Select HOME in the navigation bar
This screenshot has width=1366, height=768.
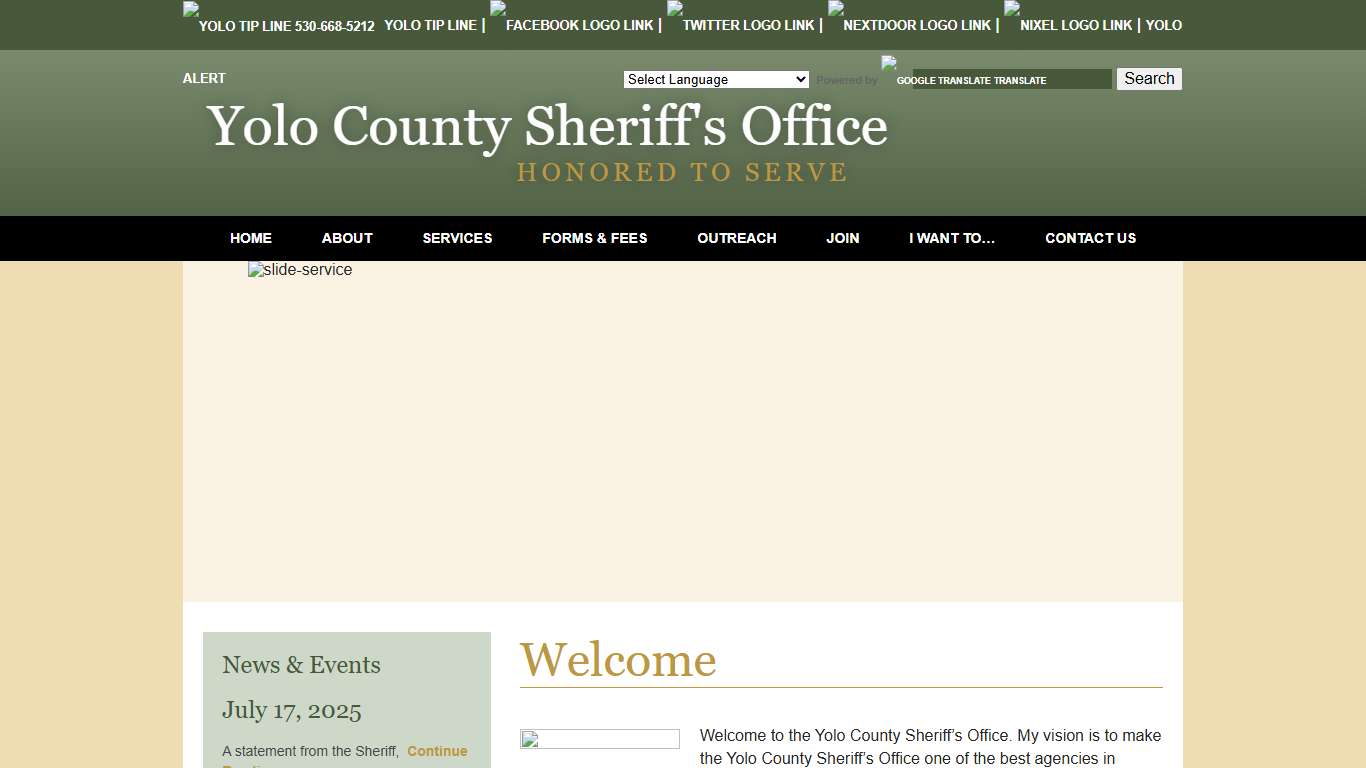(250, 238)
